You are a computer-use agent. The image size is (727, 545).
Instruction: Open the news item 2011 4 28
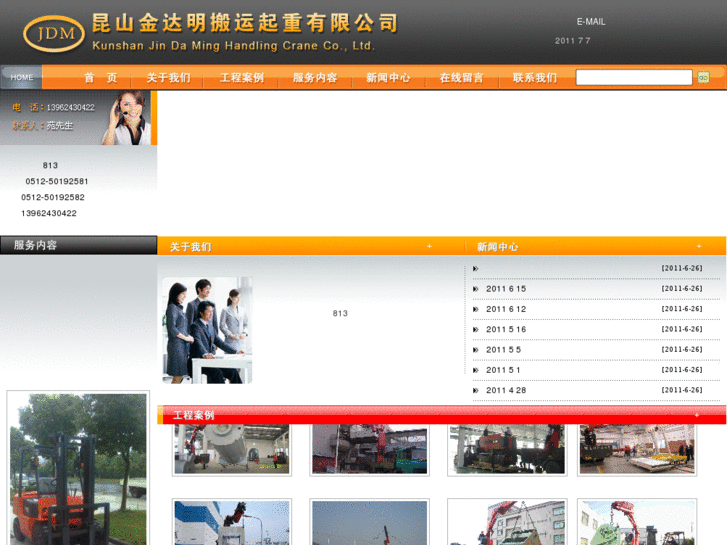tap(506, 391)
